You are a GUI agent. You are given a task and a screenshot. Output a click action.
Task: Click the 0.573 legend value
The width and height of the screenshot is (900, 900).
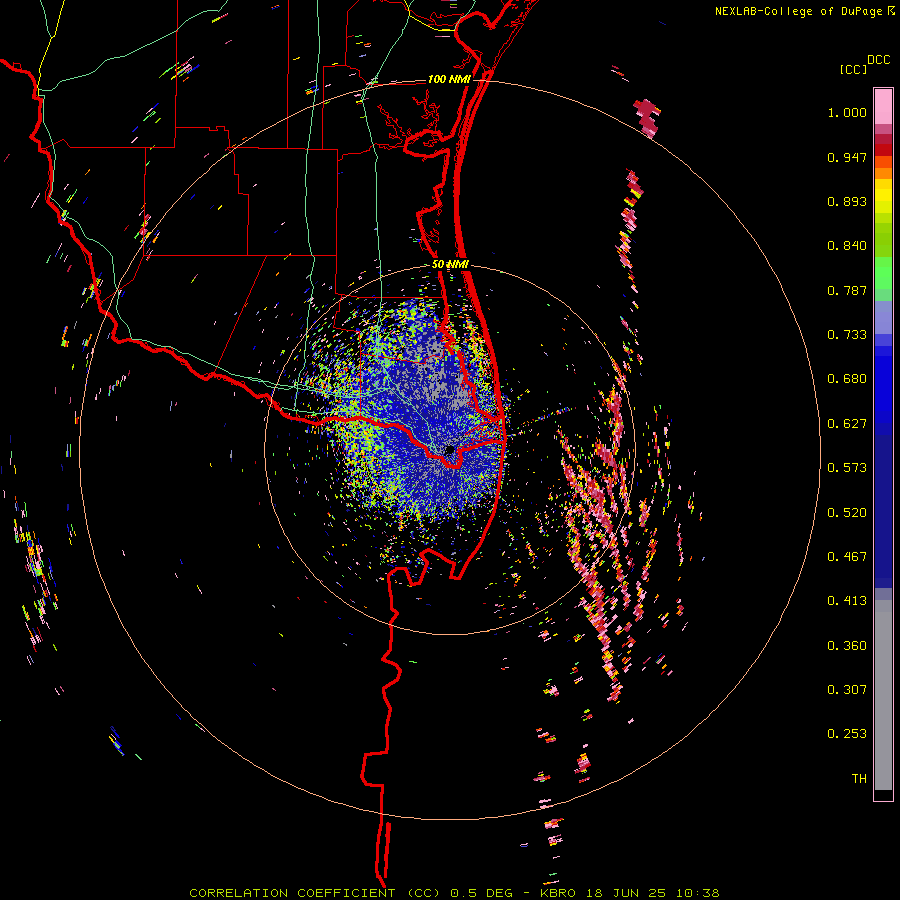click(847, 468)
